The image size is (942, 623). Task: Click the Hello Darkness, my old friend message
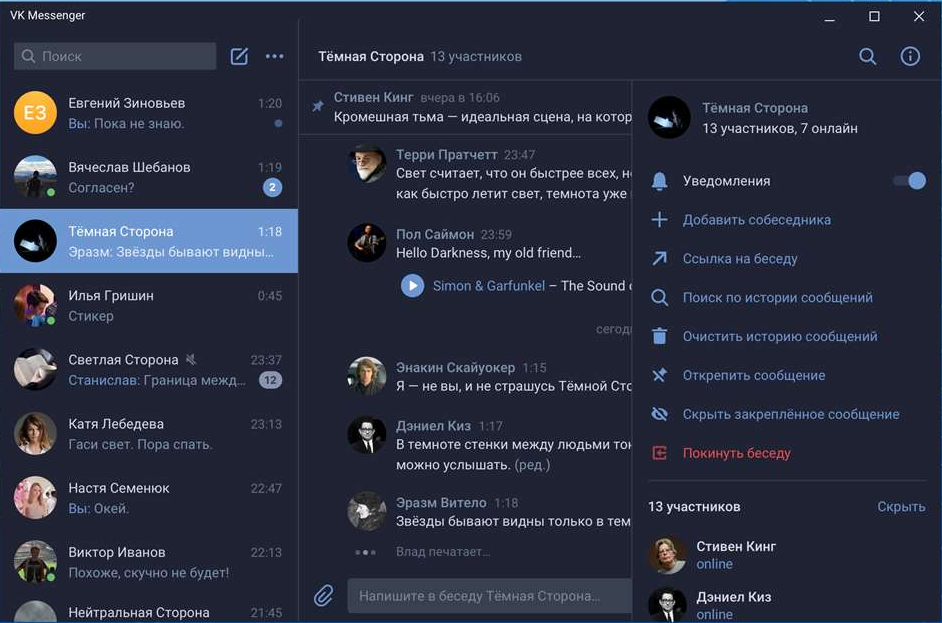488,253
